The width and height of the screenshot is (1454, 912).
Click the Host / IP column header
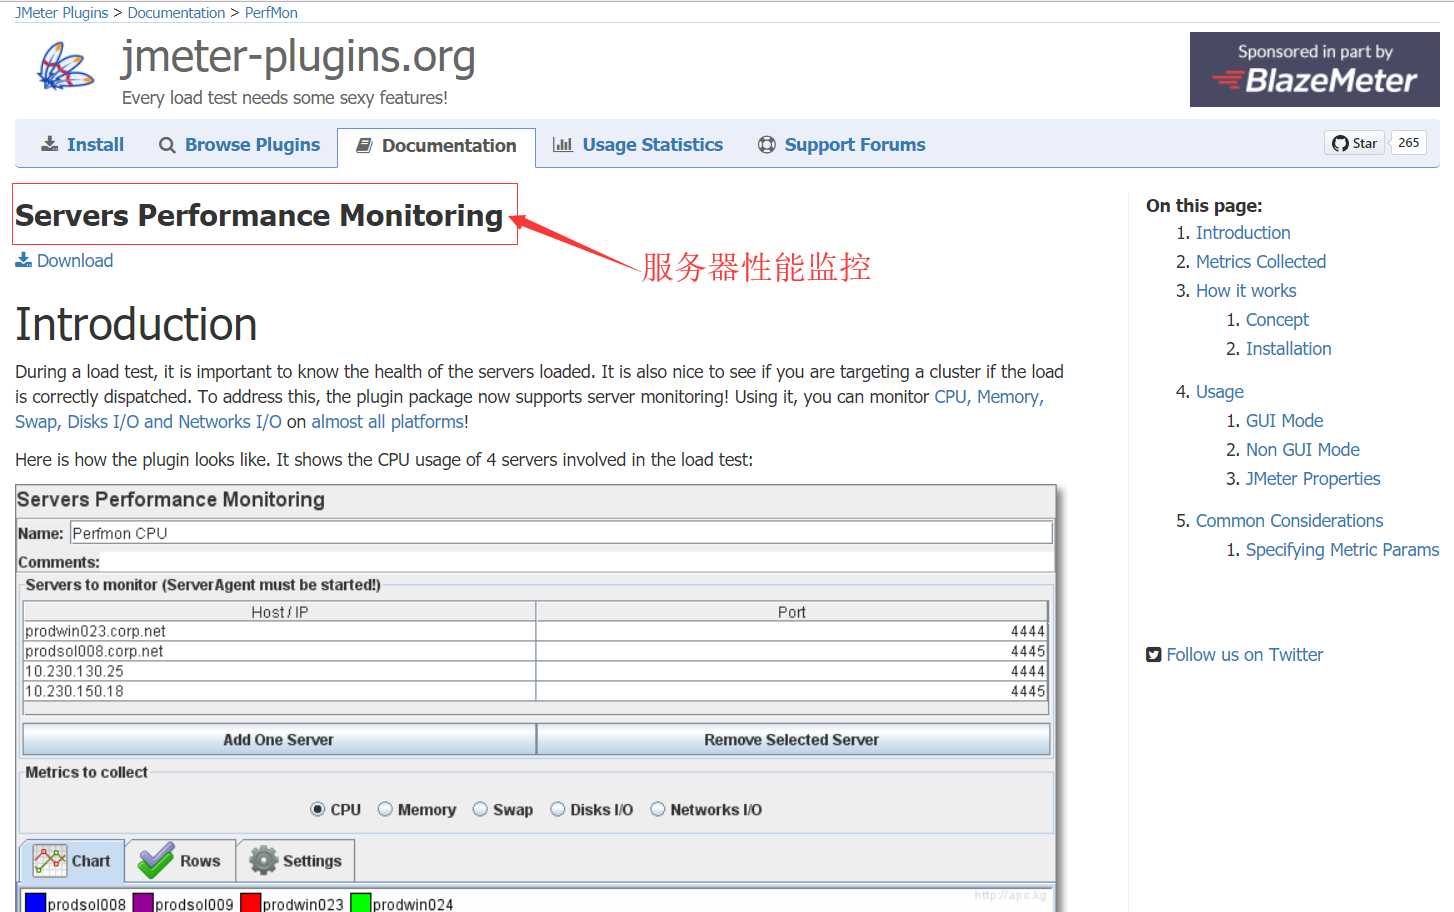(280, 612)
